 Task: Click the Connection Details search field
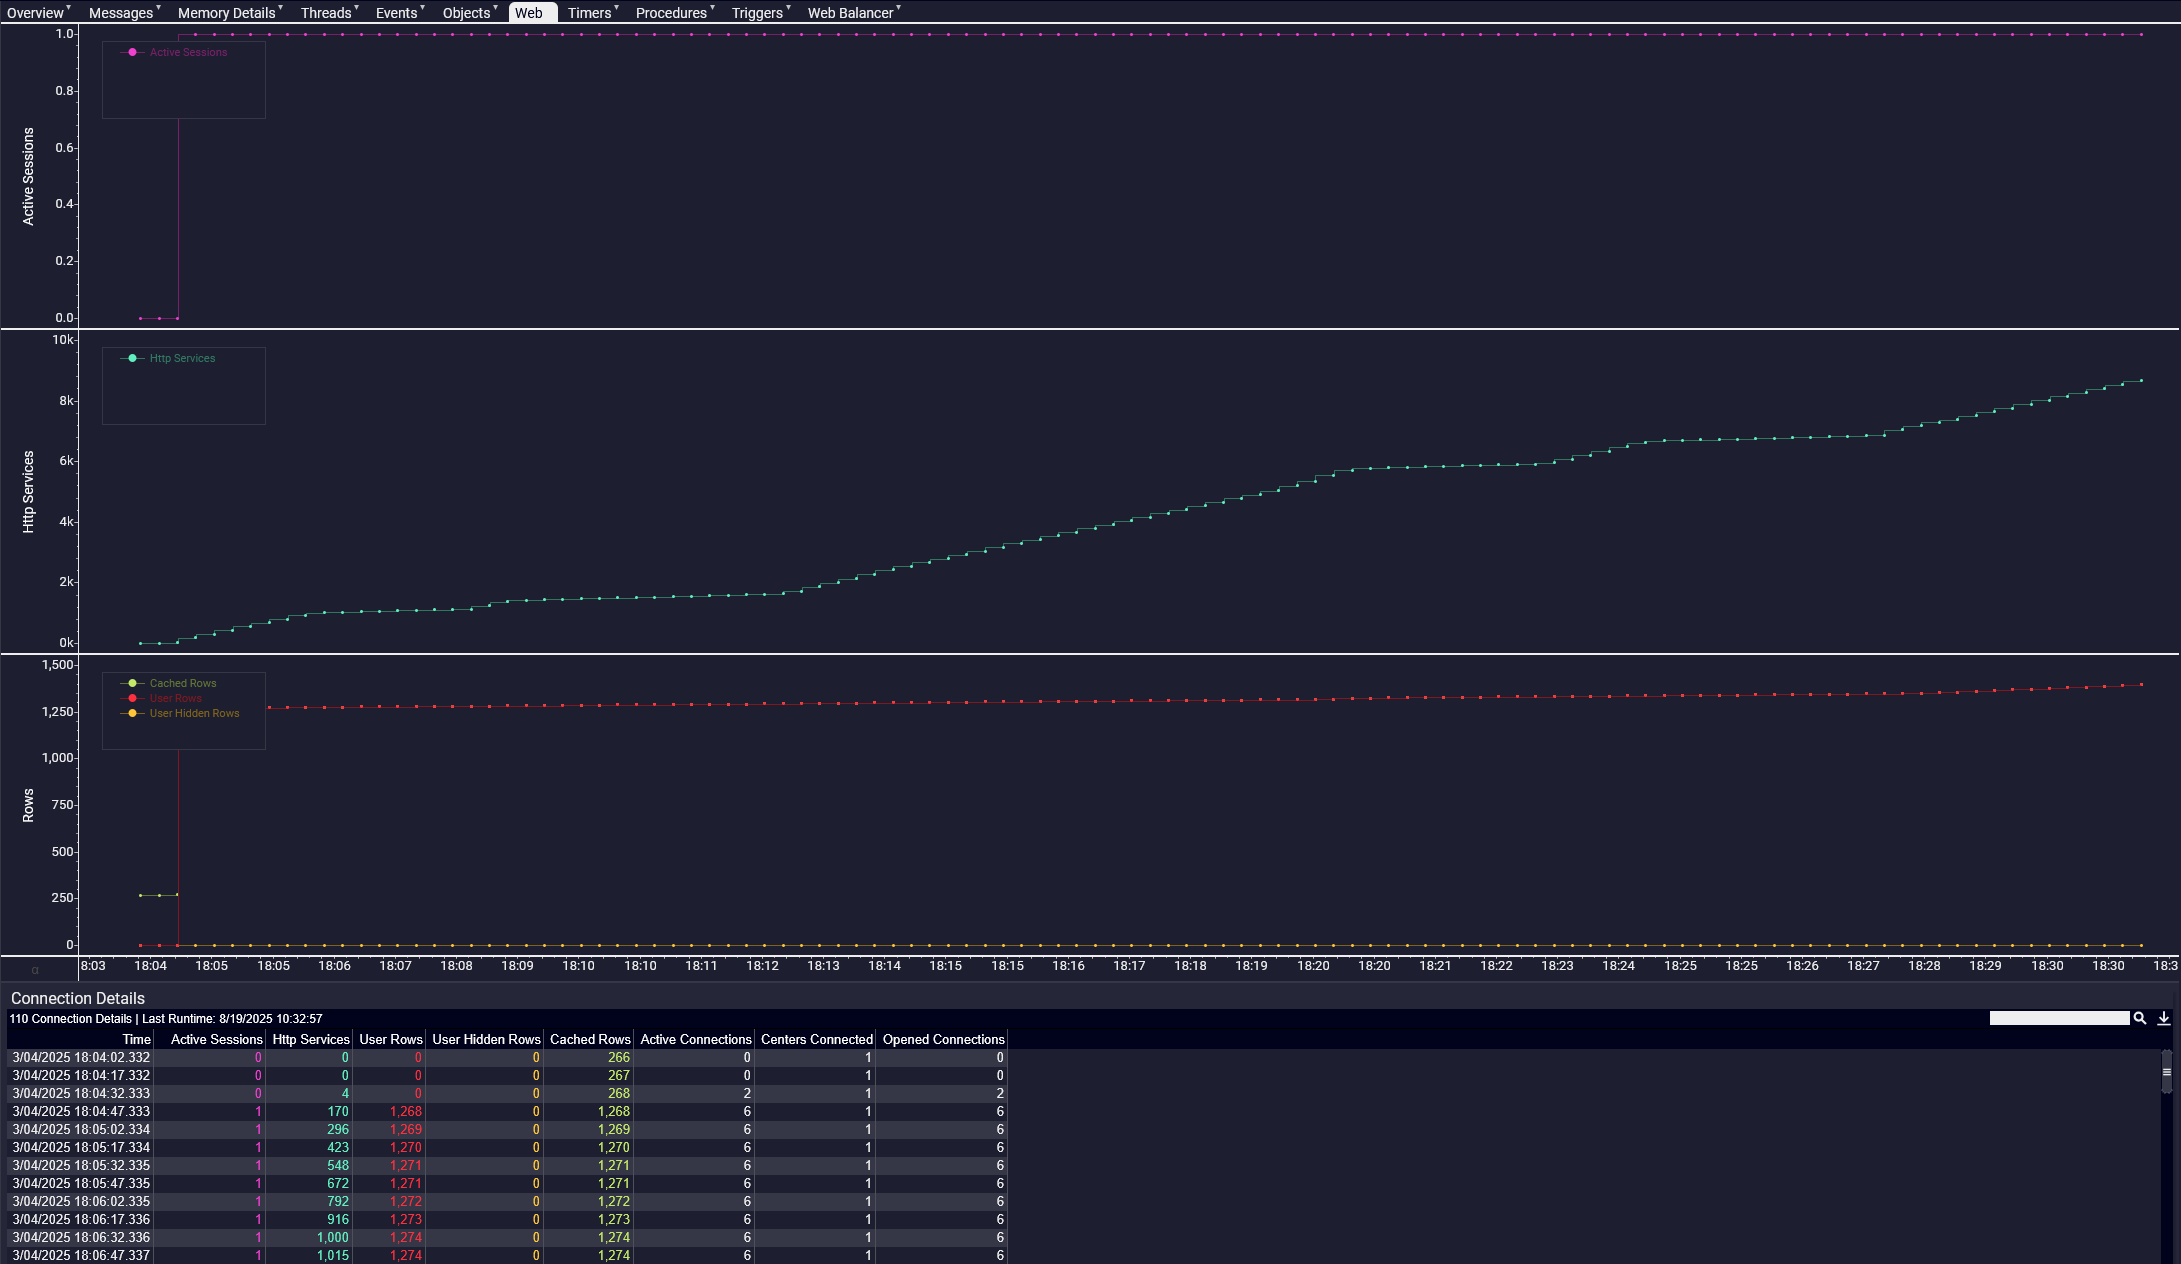coord(2058,1018)
